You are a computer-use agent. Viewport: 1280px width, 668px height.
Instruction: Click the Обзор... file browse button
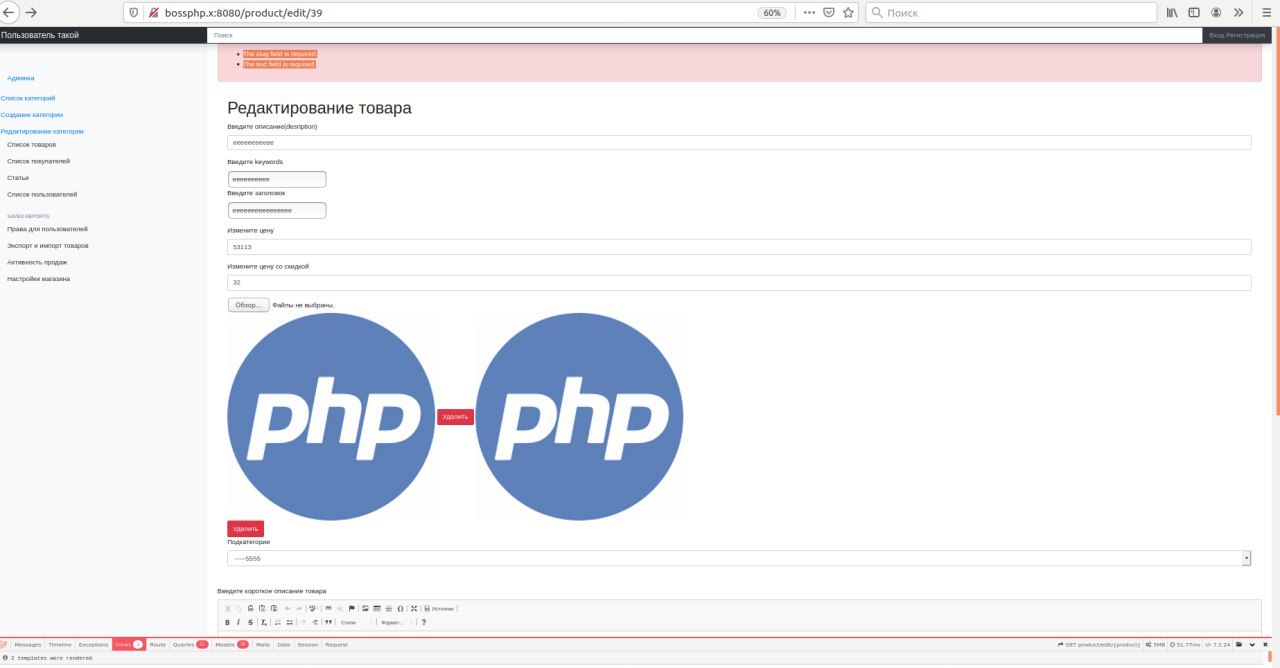click(248, 304)
